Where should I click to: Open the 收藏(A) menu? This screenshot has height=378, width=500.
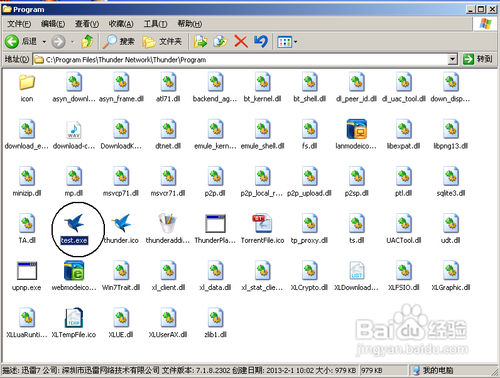pos(121,24)
